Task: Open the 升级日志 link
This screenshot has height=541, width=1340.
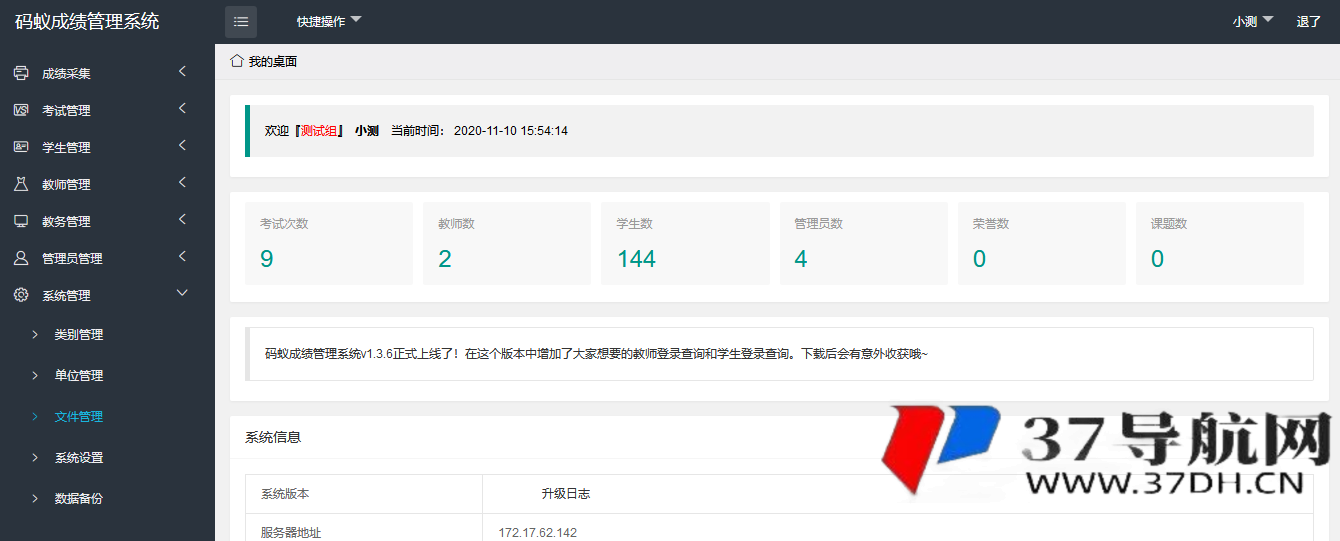Action: tap(565, 494)
